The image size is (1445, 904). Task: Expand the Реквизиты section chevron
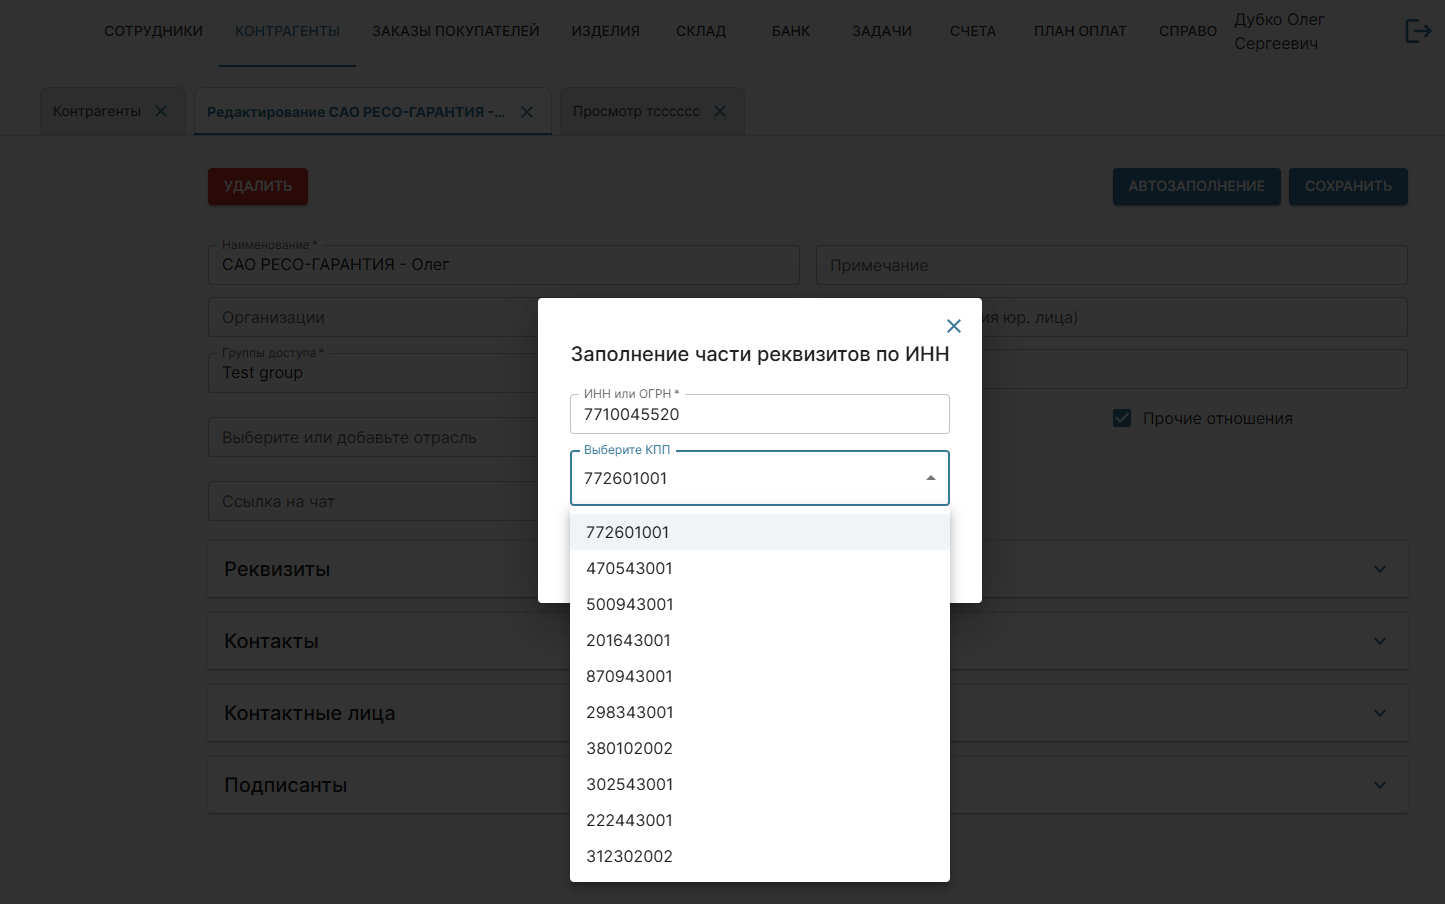[1379, 569]
